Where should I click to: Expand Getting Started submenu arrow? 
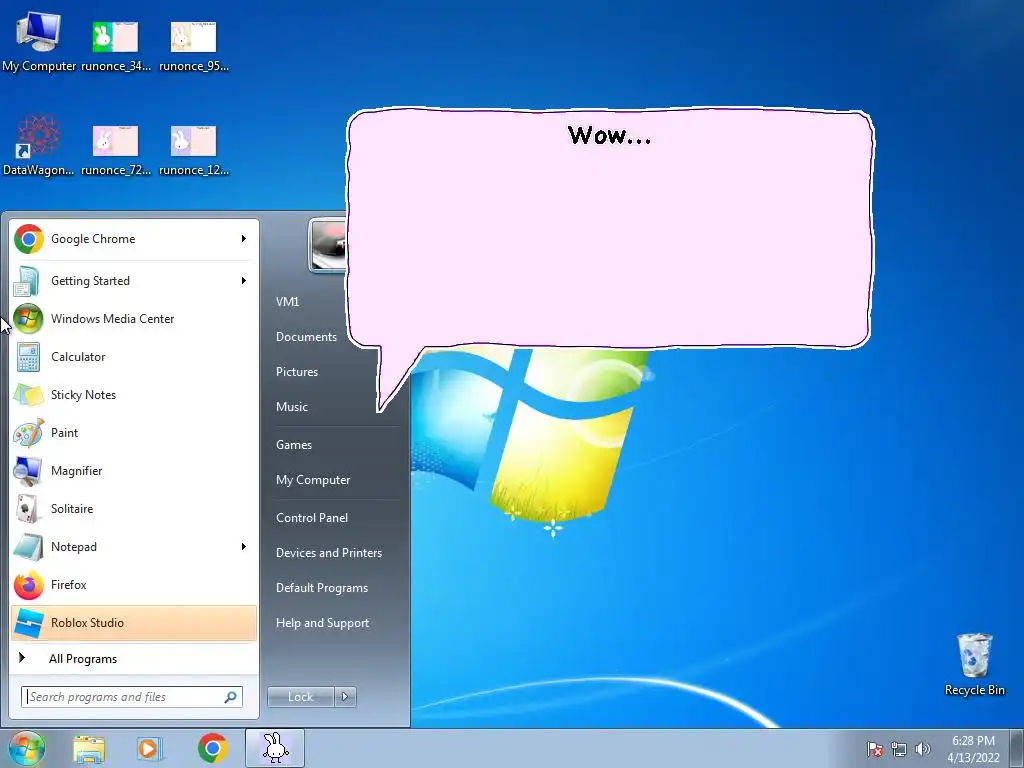244,281
